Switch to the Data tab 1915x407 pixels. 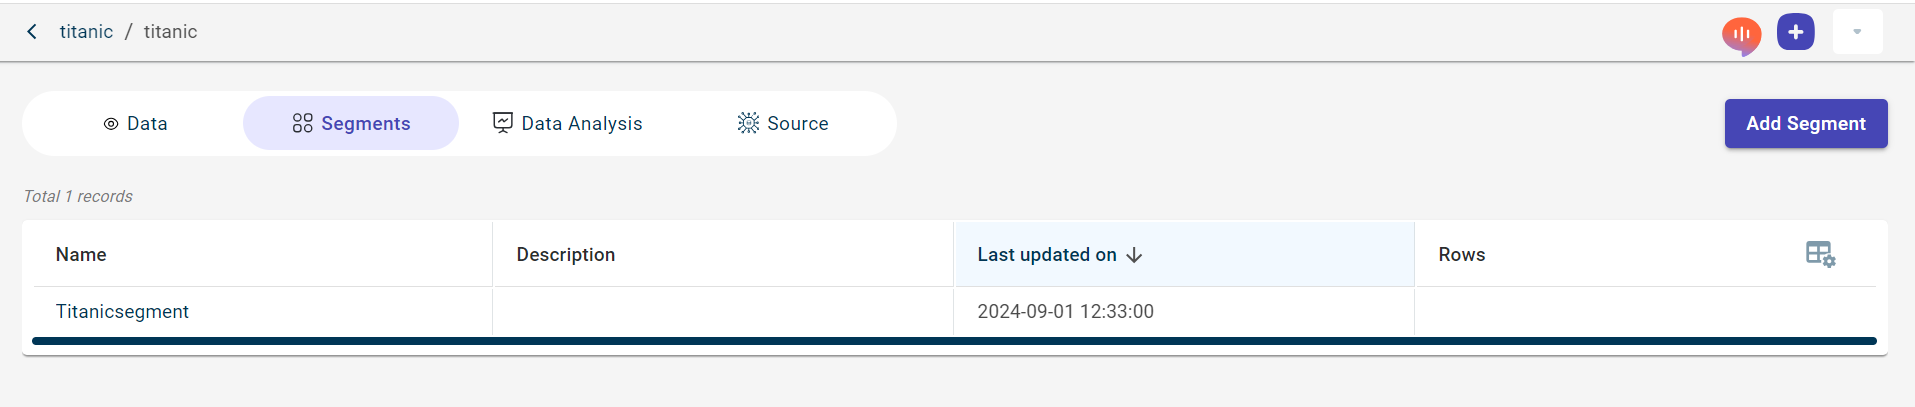(x=135, y=124)
